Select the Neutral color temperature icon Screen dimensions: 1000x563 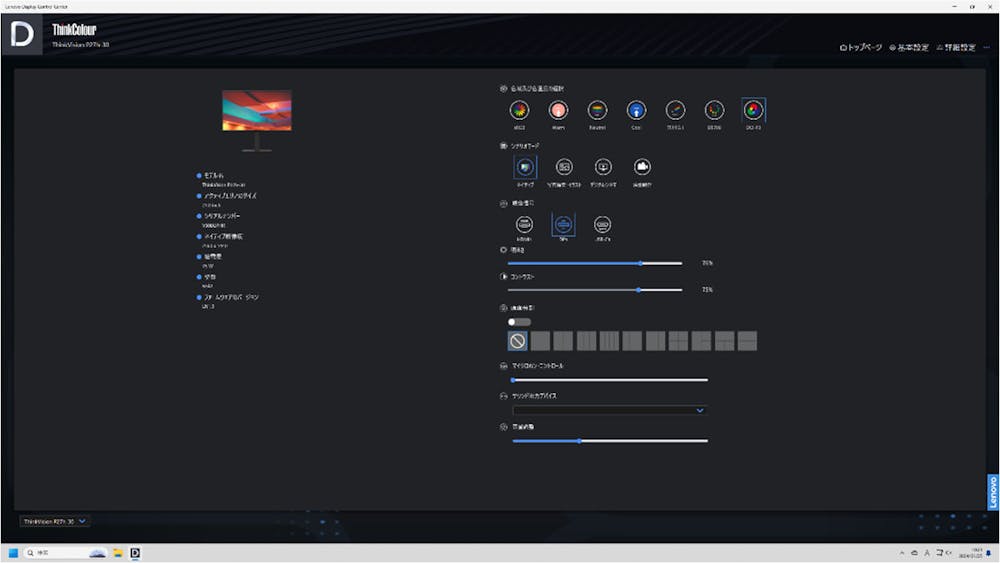597,110
